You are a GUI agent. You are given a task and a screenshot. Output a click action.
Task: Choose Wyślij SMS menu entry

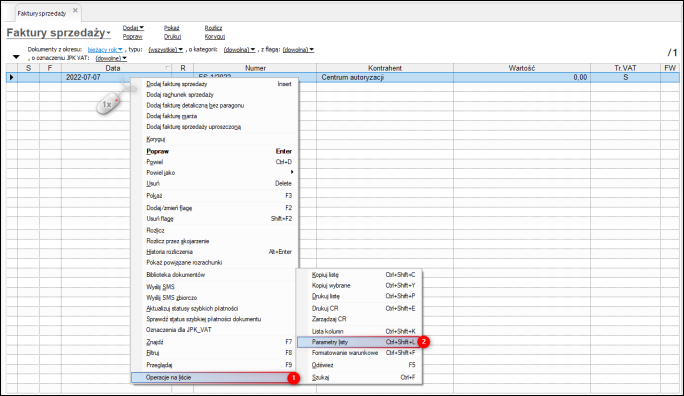point(215,287)
